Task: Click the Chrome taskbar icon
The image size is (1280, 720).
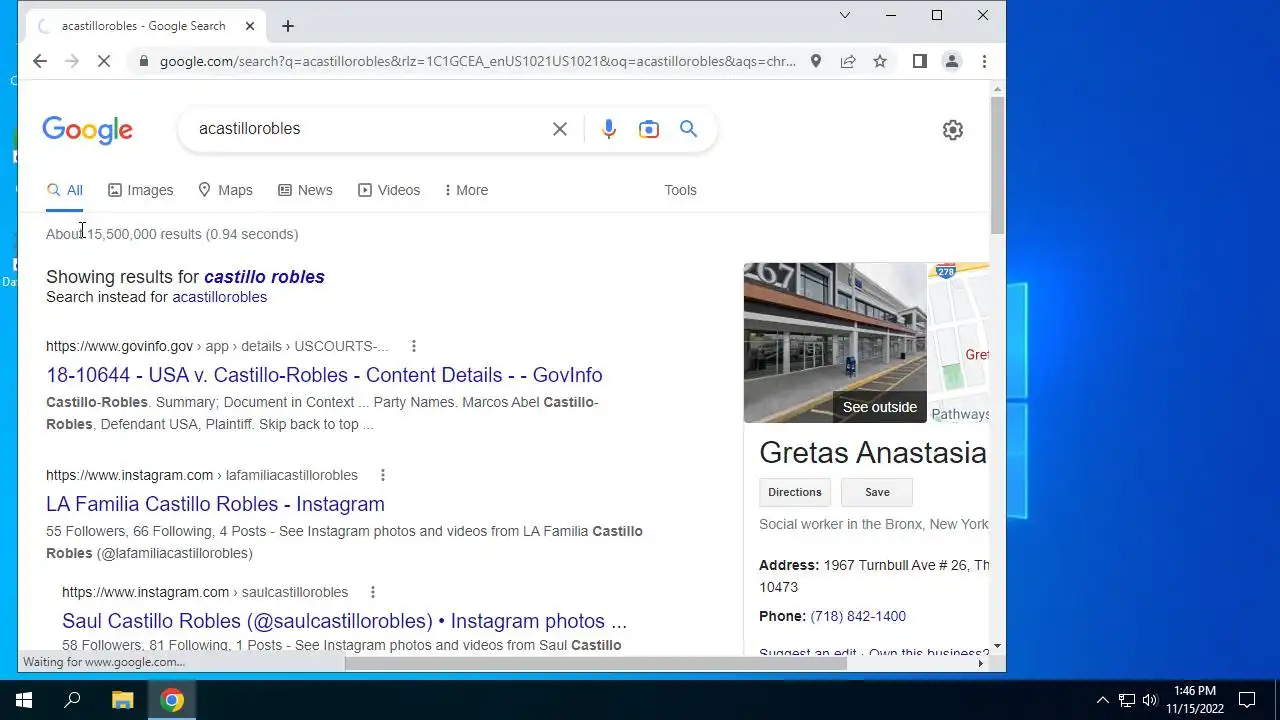Action: pos(172,700)
